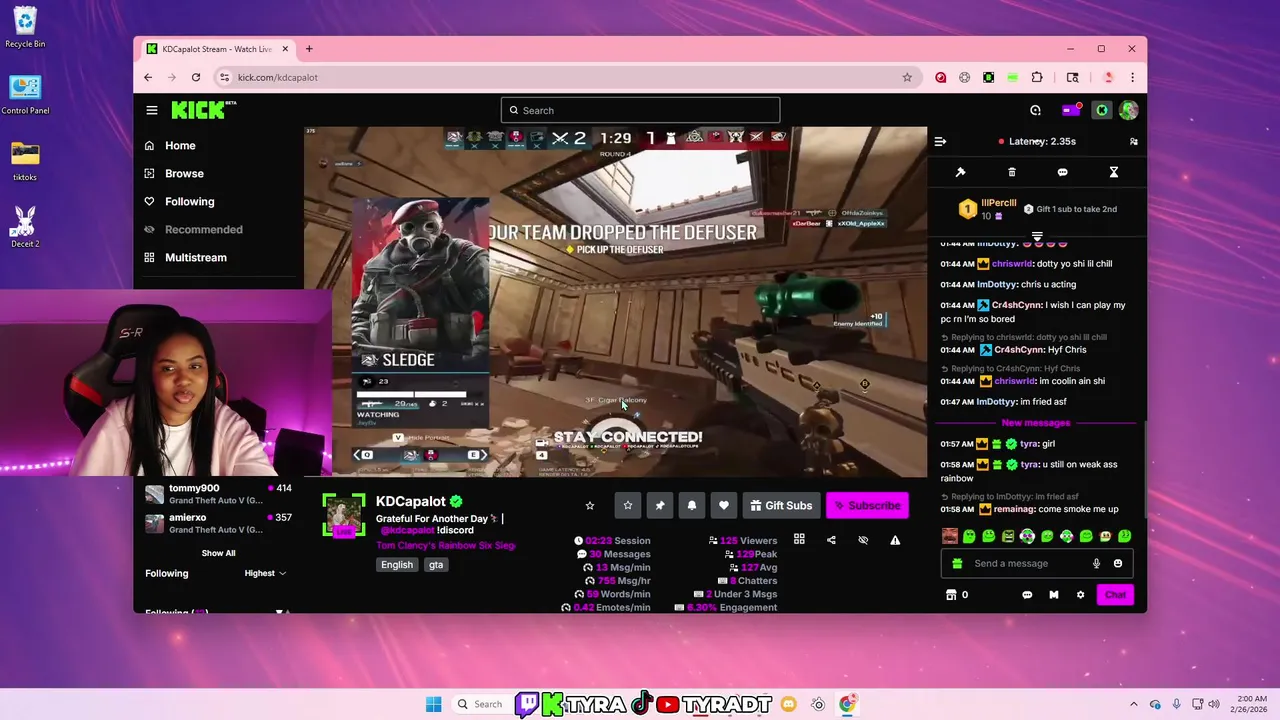Open Following in Kick sidebar
1280x720 pixels.
tap(189, 201)
